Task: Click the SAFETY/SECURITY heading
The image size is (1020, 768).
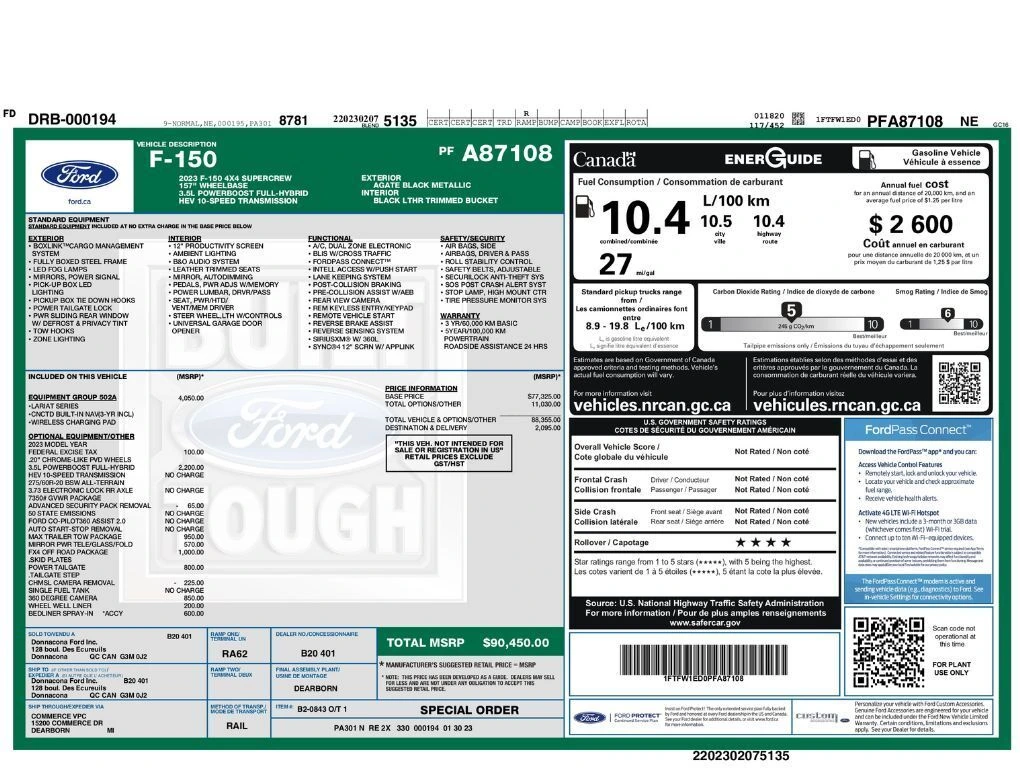Action: point(472,239)
